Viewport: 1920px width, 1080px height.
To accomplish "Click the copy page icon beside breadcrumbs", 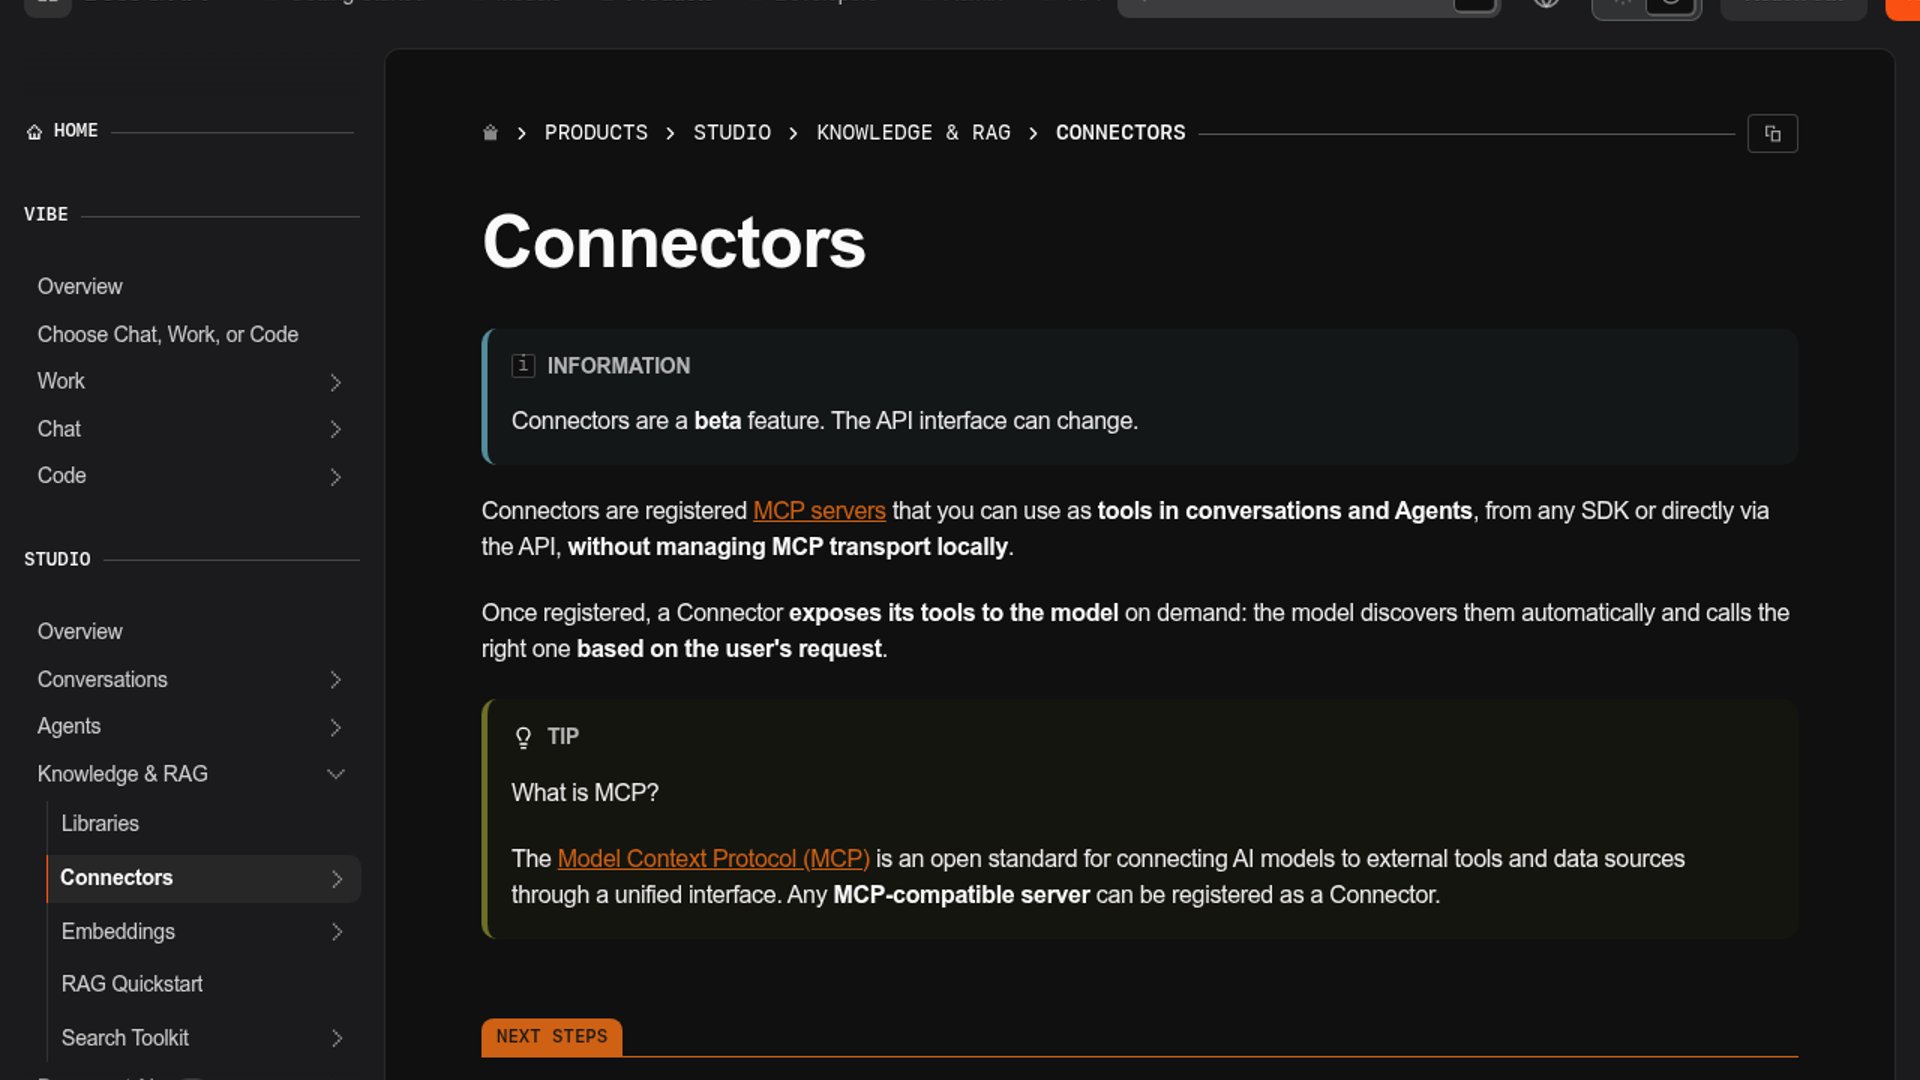I will pos(1772,133).
